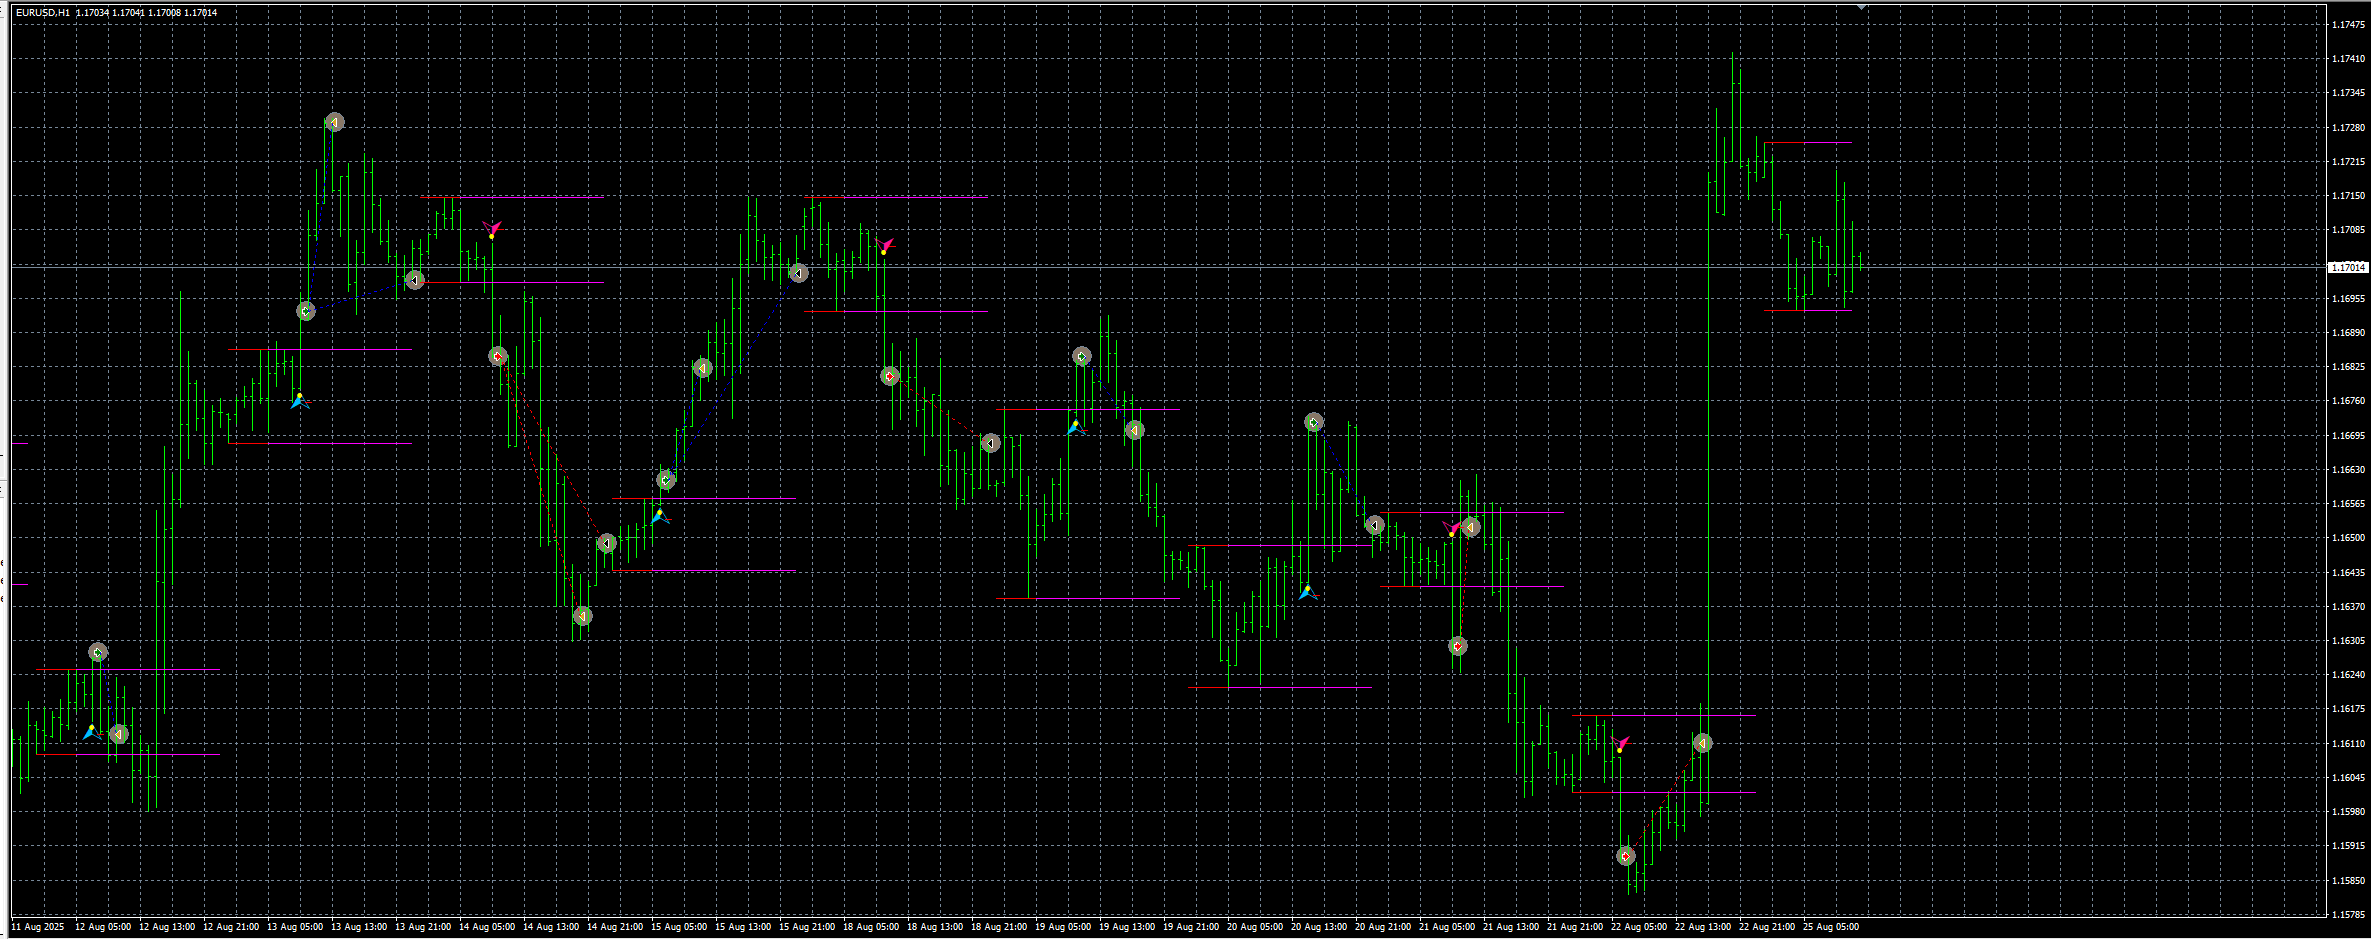
Task: Click the '13 Aug 05:00' time axis label
Action: coord(295,927)
